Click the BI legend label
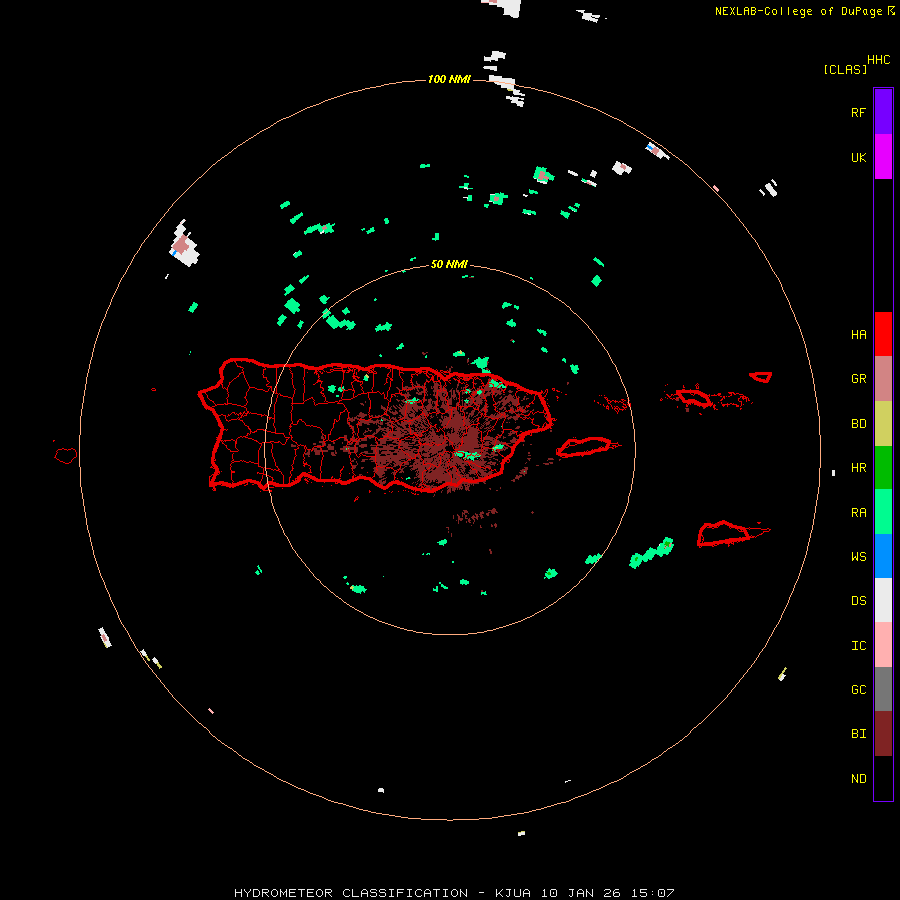Viewport: 900px width, 900px height. point(858,734)
